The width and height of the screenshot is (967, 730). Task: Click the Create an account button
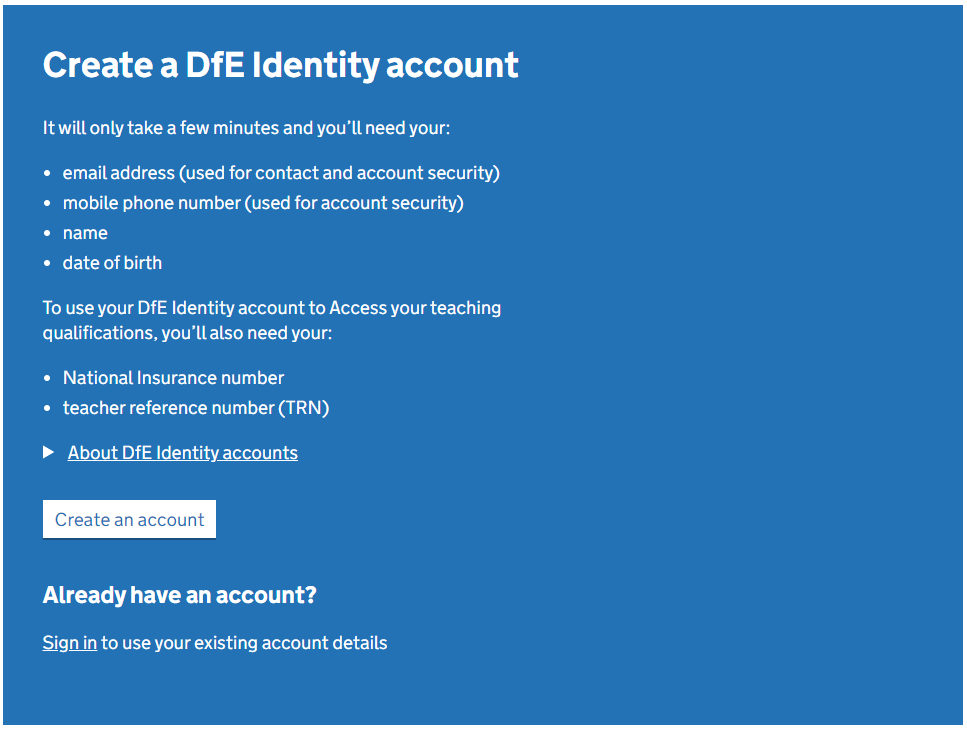pos(128,519)
